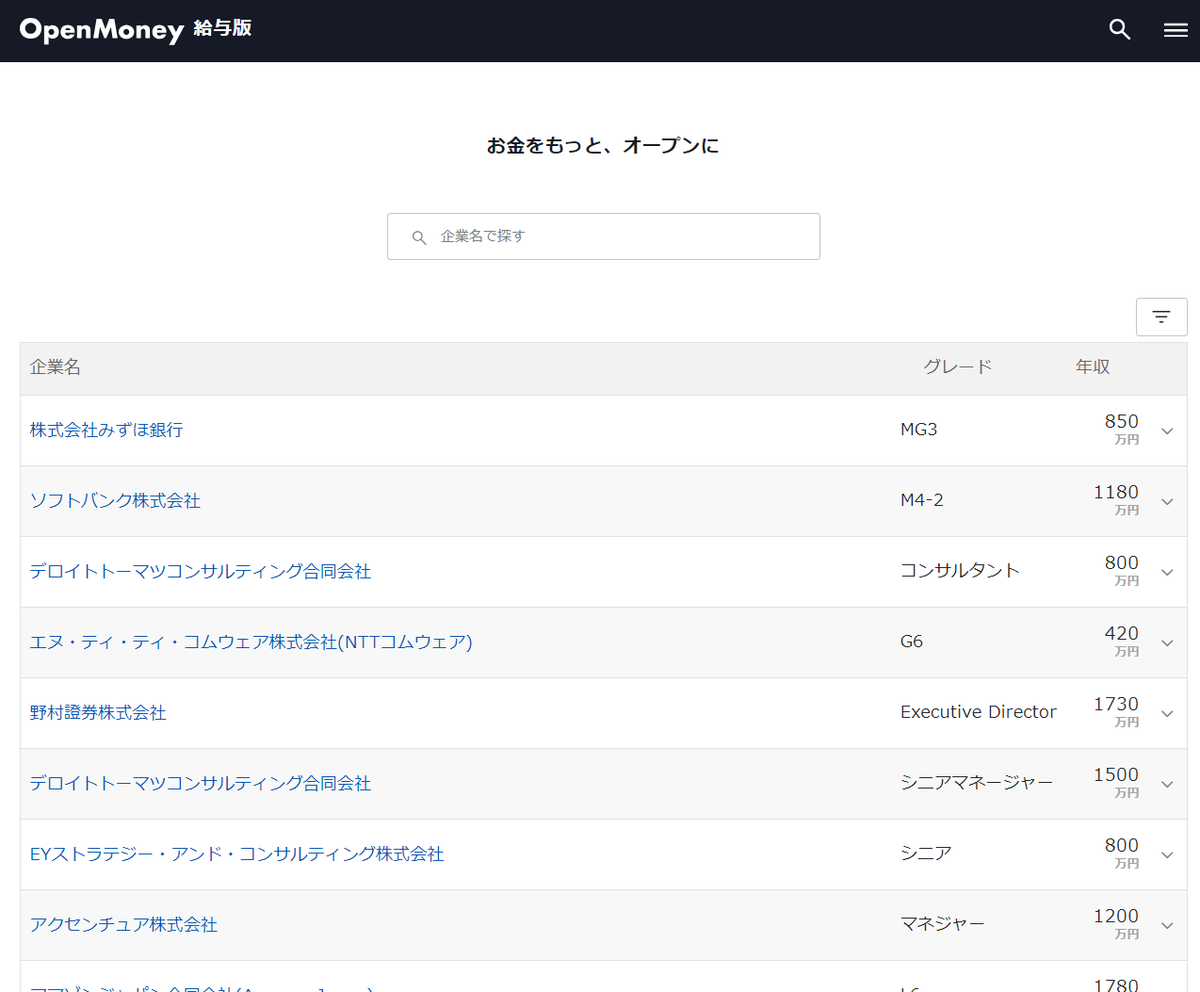Focus the 企業名で探す search field
The height and width of the screenshot is (992, 1200).
(603, 236)
